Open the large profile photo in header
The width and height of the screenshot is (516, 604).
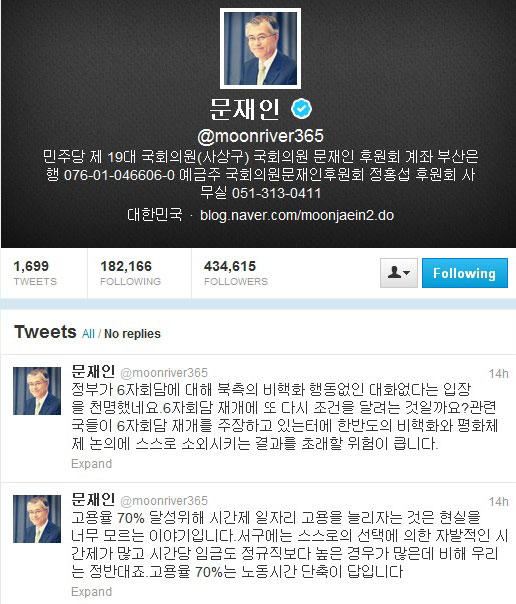(x=260, y=49)
